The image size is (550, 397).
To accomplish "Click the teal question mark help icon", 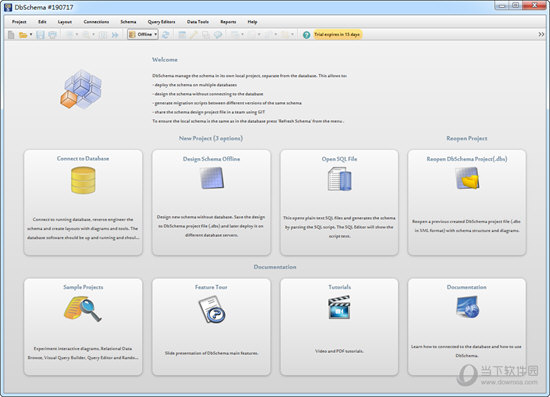I will [306, 35].
